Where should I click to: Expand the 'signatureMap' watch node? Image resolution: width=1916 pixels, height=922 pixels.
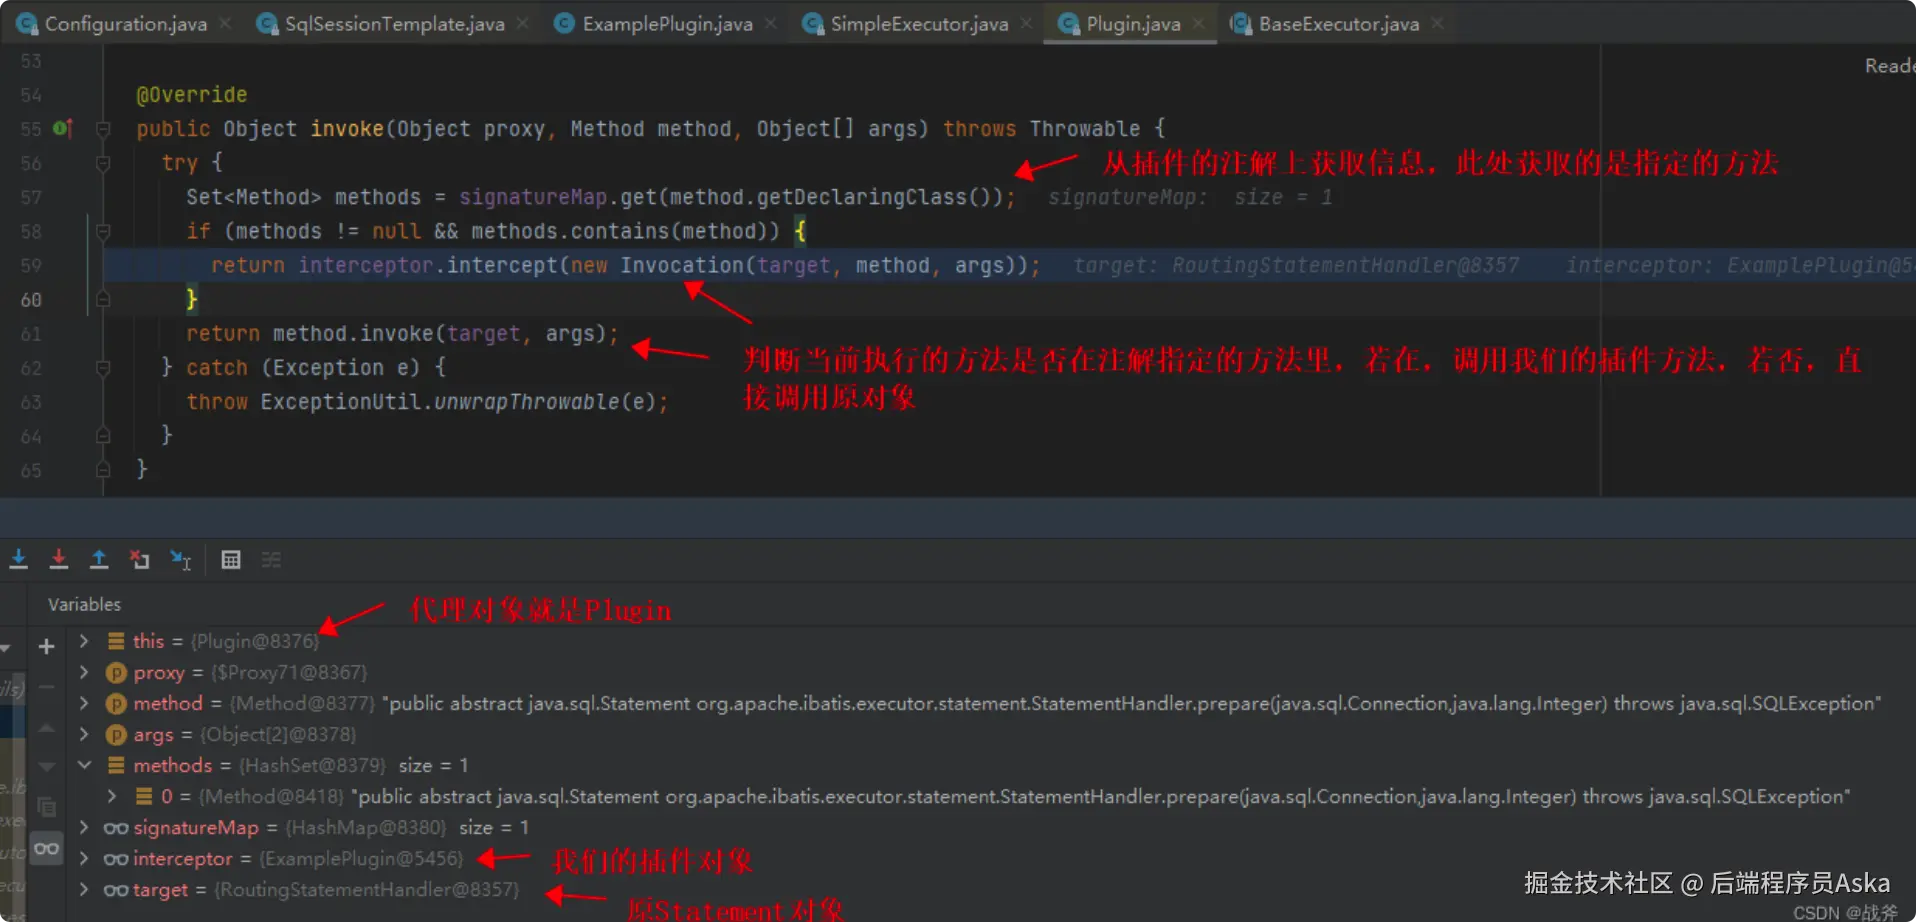[x=84, y=827]
